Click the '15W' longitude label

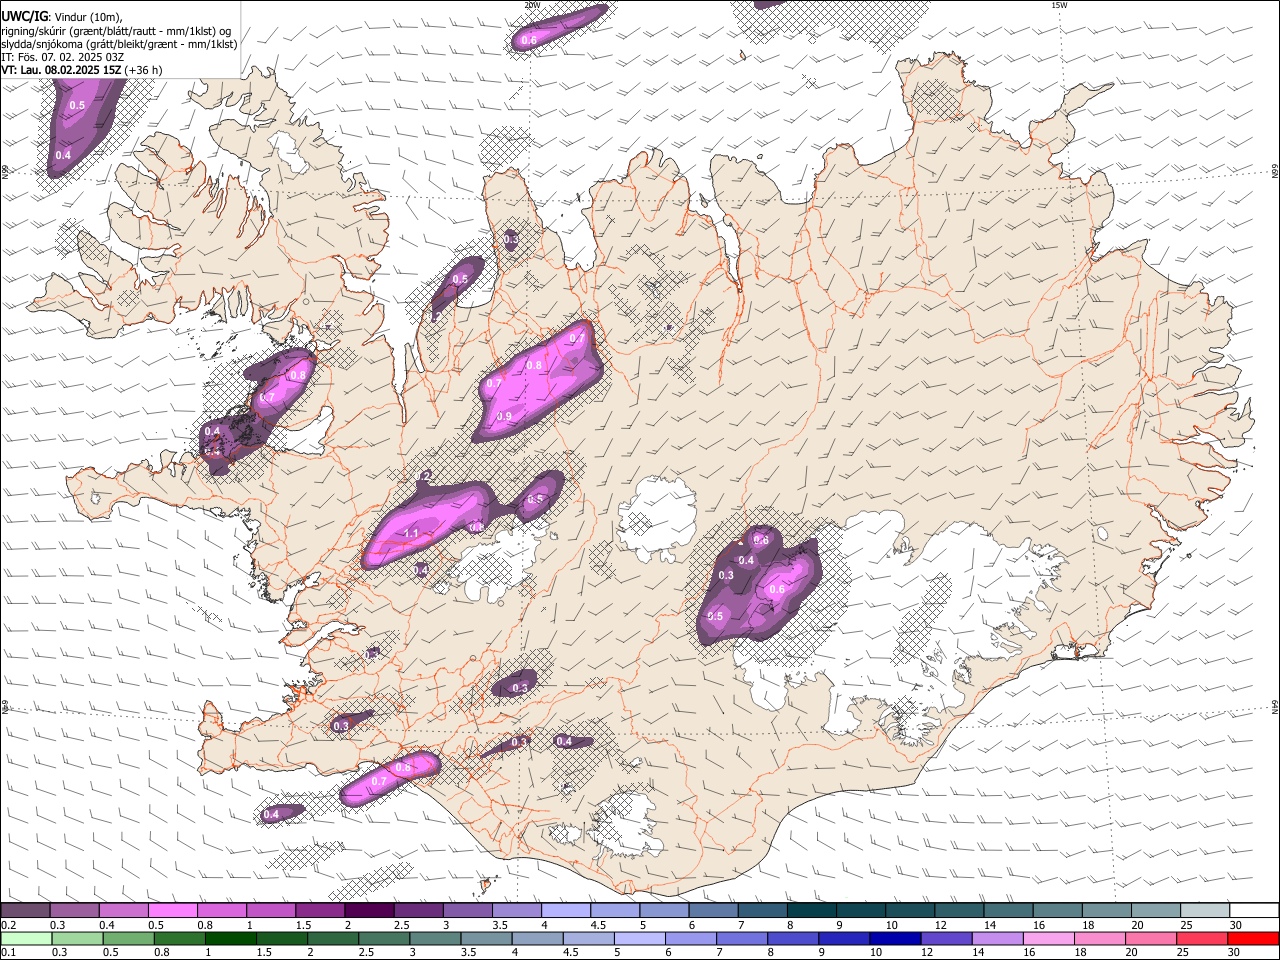click(1059, 5)
